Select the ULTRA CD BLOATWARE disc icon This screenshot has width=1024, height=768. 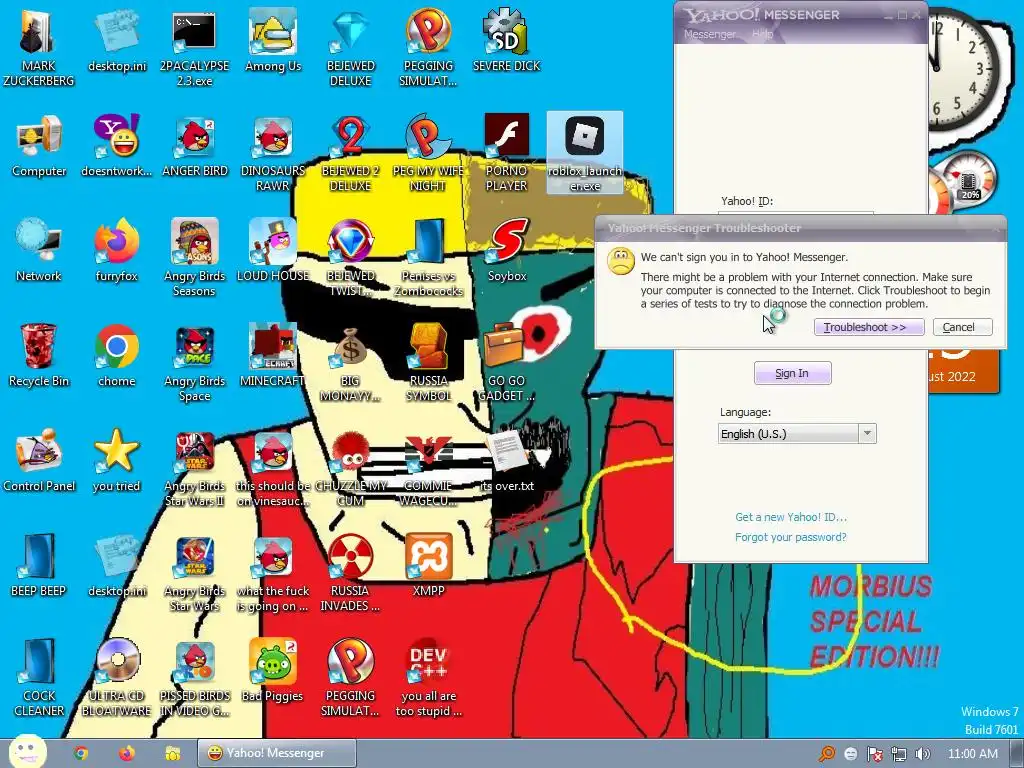pos(116,678)
